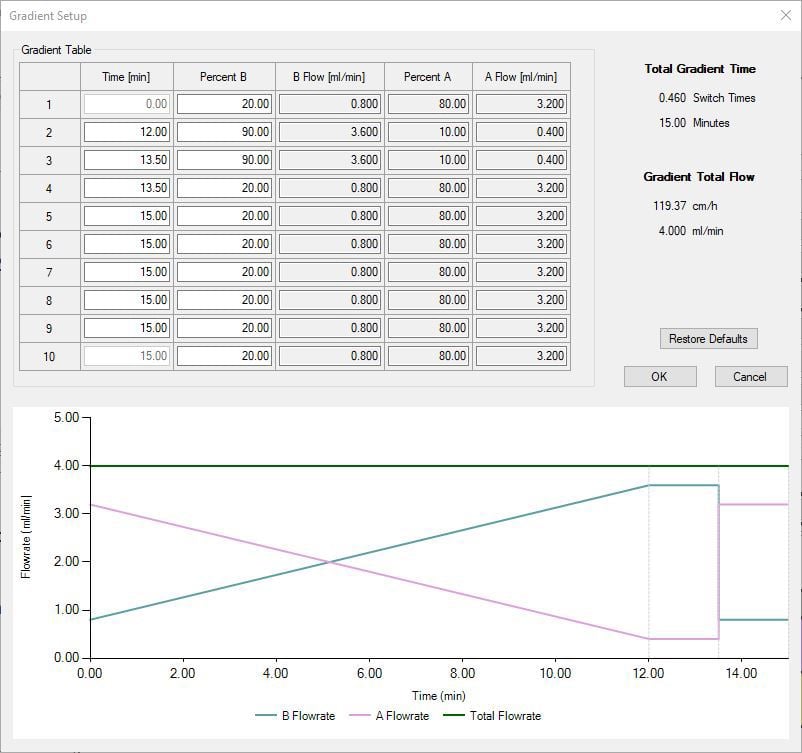Select B Flow value in row 2
The width and height of the screenshot is (802, 753).
click(x=330, y=132)
